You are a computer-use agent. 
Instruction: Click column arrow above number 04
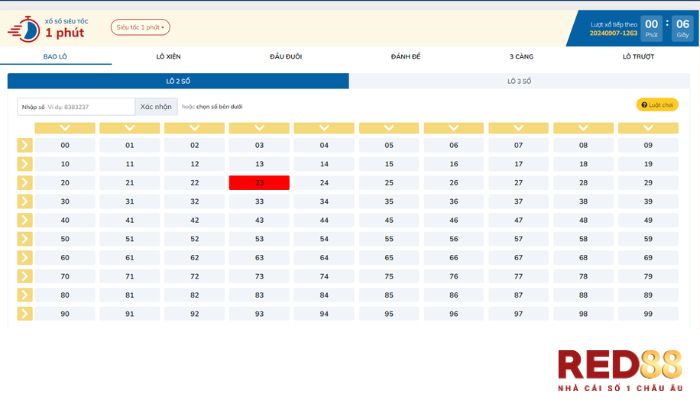point(324,128)
